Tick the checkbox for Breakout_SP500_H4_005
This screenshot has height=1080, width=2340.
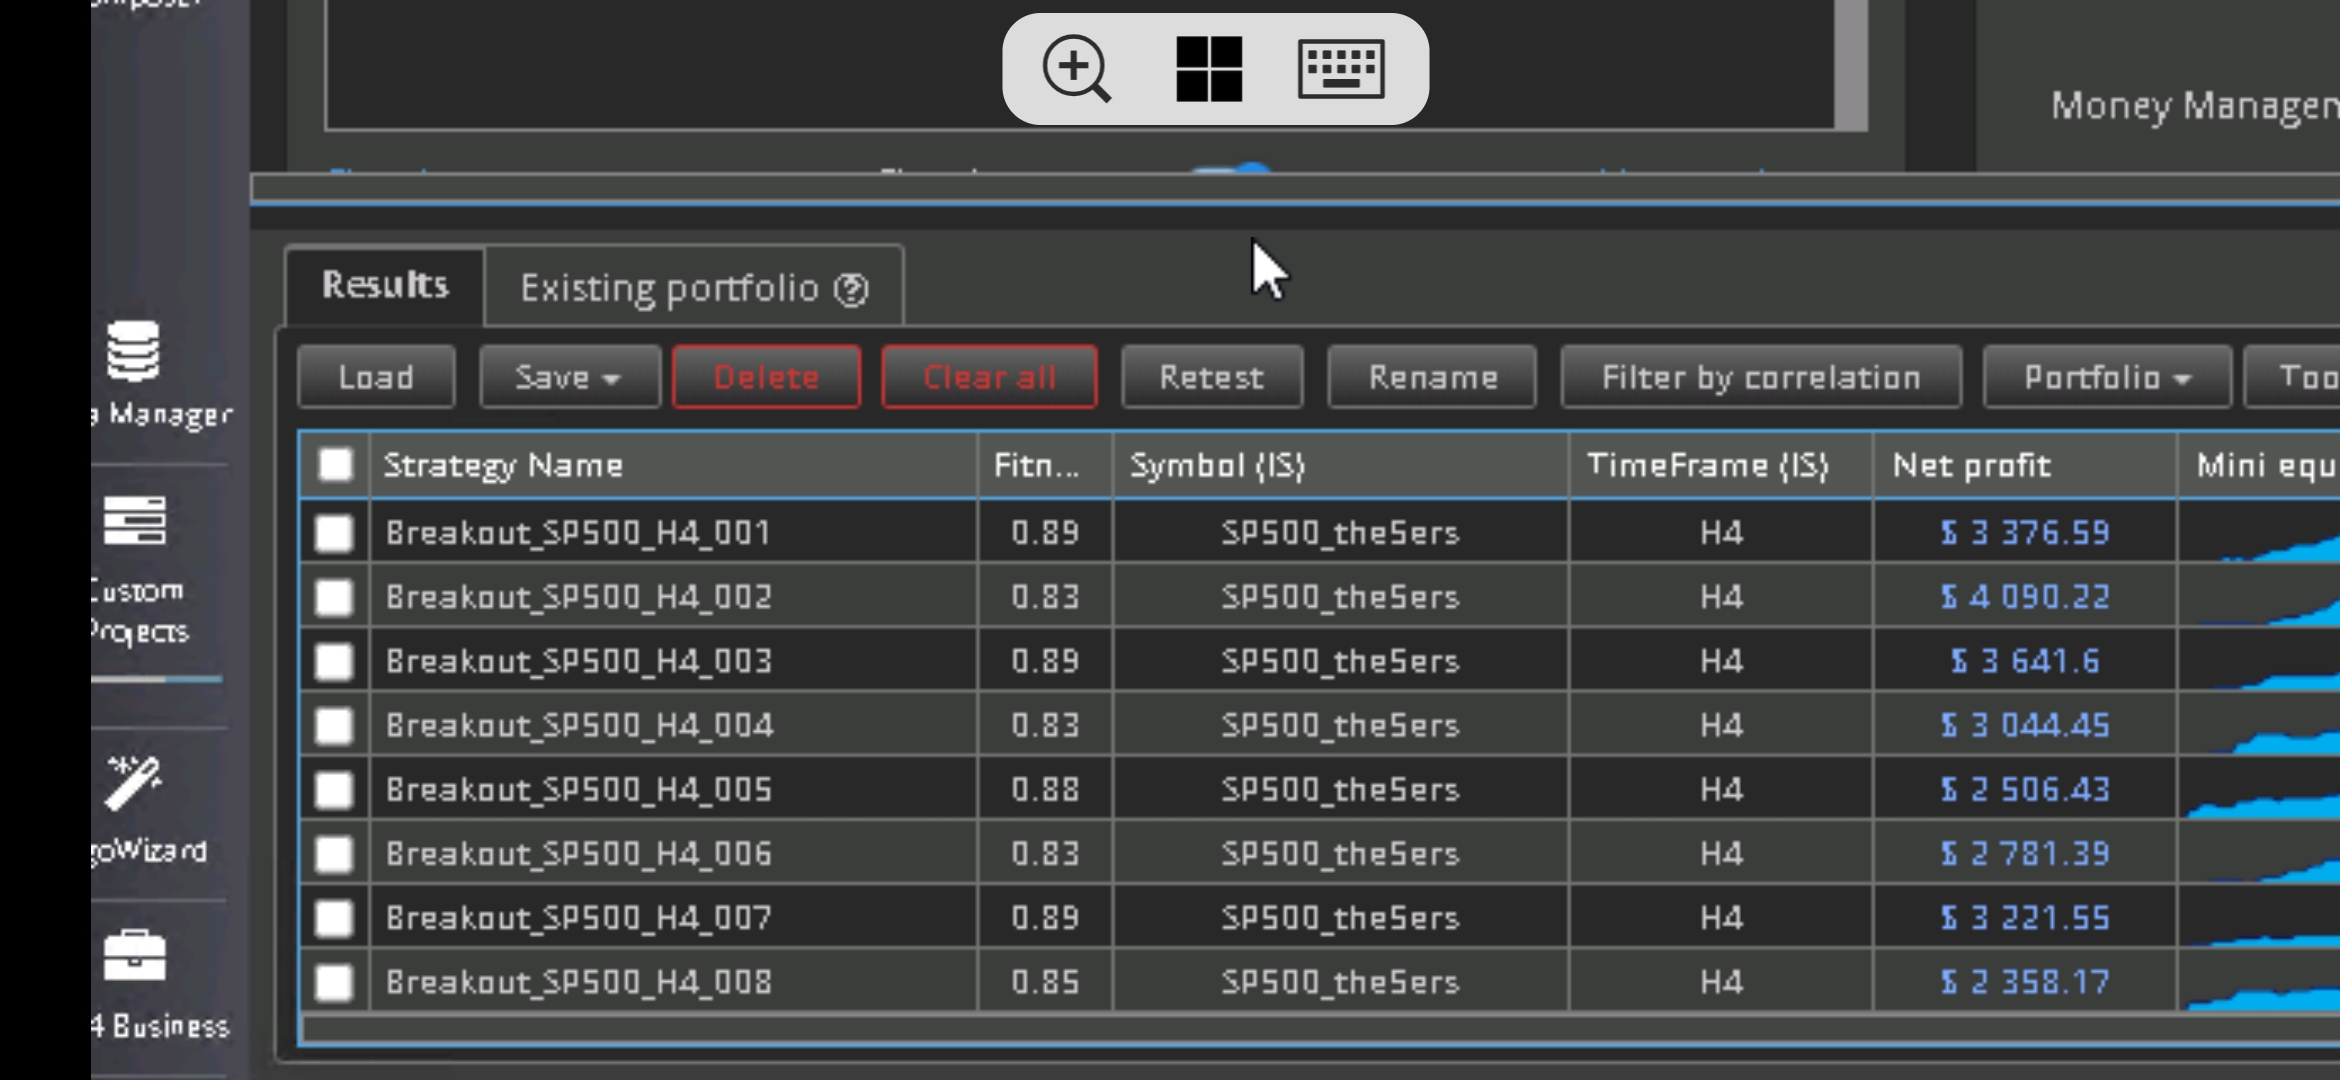(334, 790)
